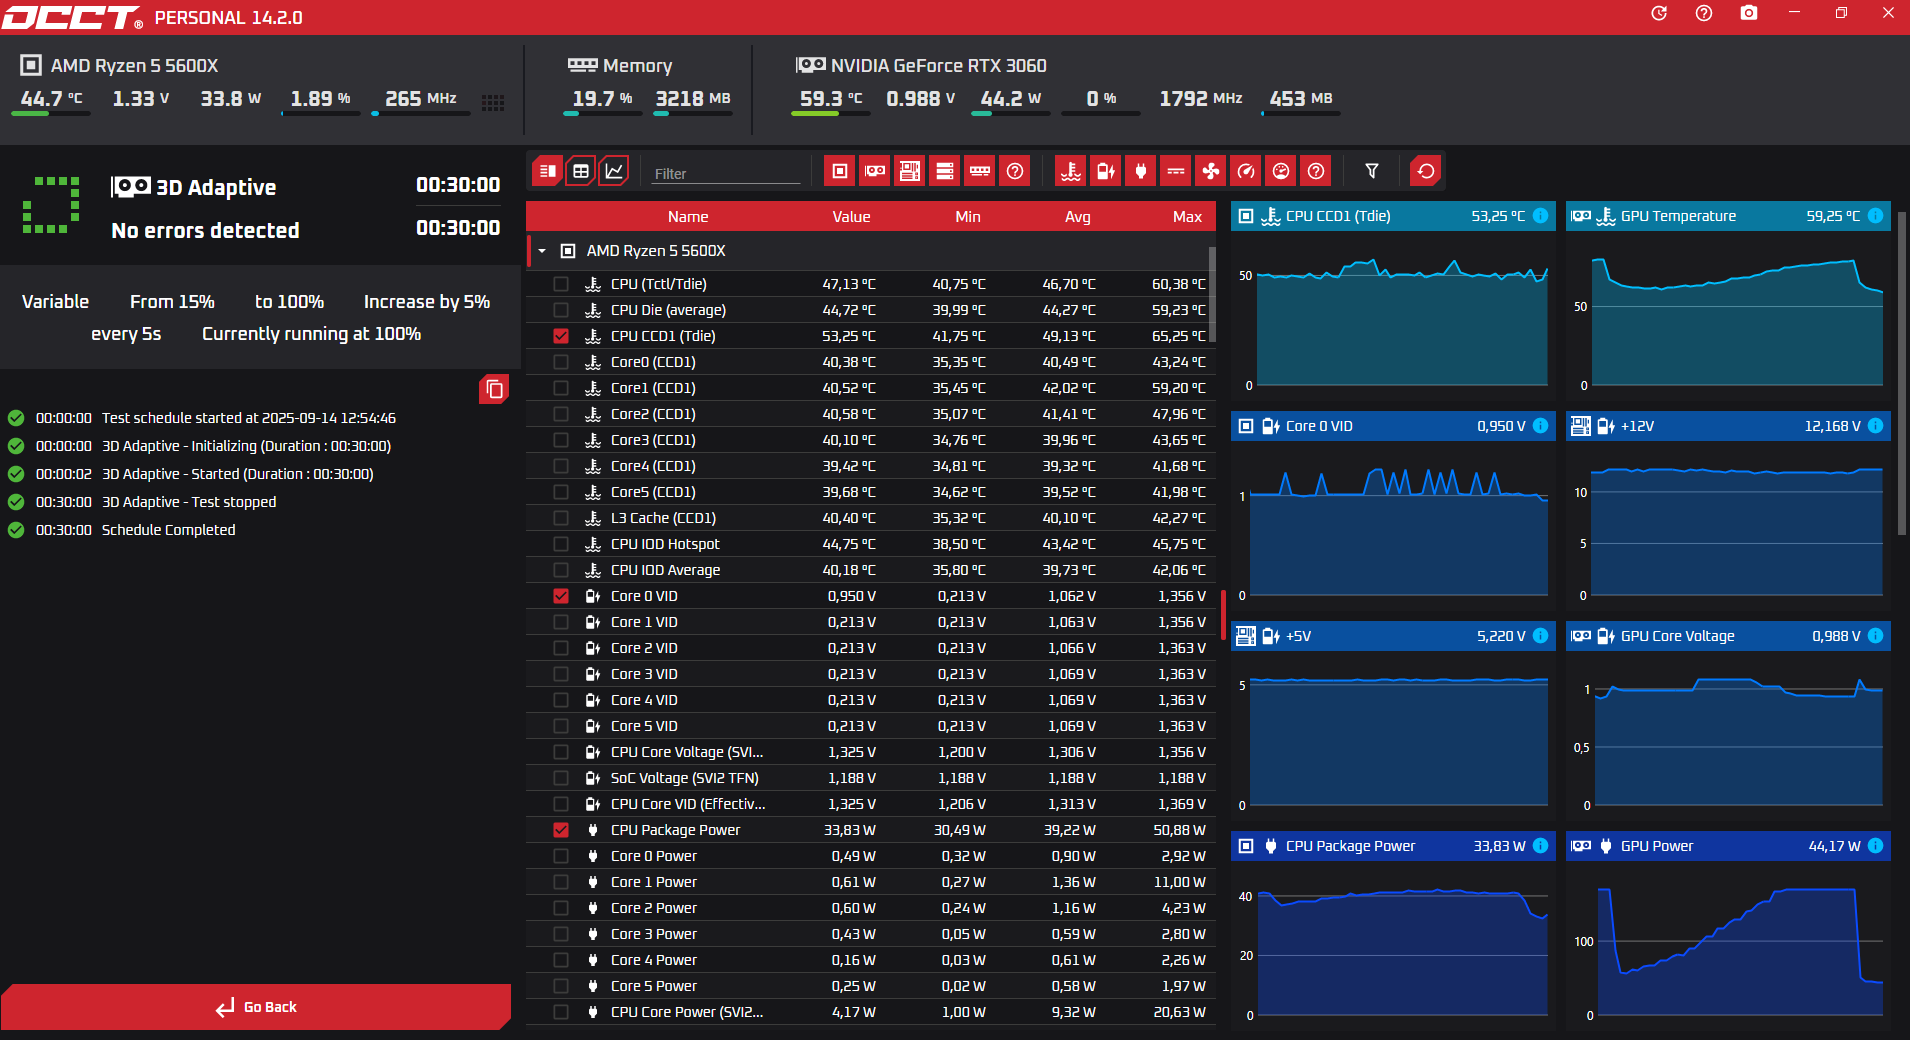Check the L3 Cache (CCD1) checkbox
Image resolution: width=1910 pixels, height=1040 pixels.
click(561, 518)
